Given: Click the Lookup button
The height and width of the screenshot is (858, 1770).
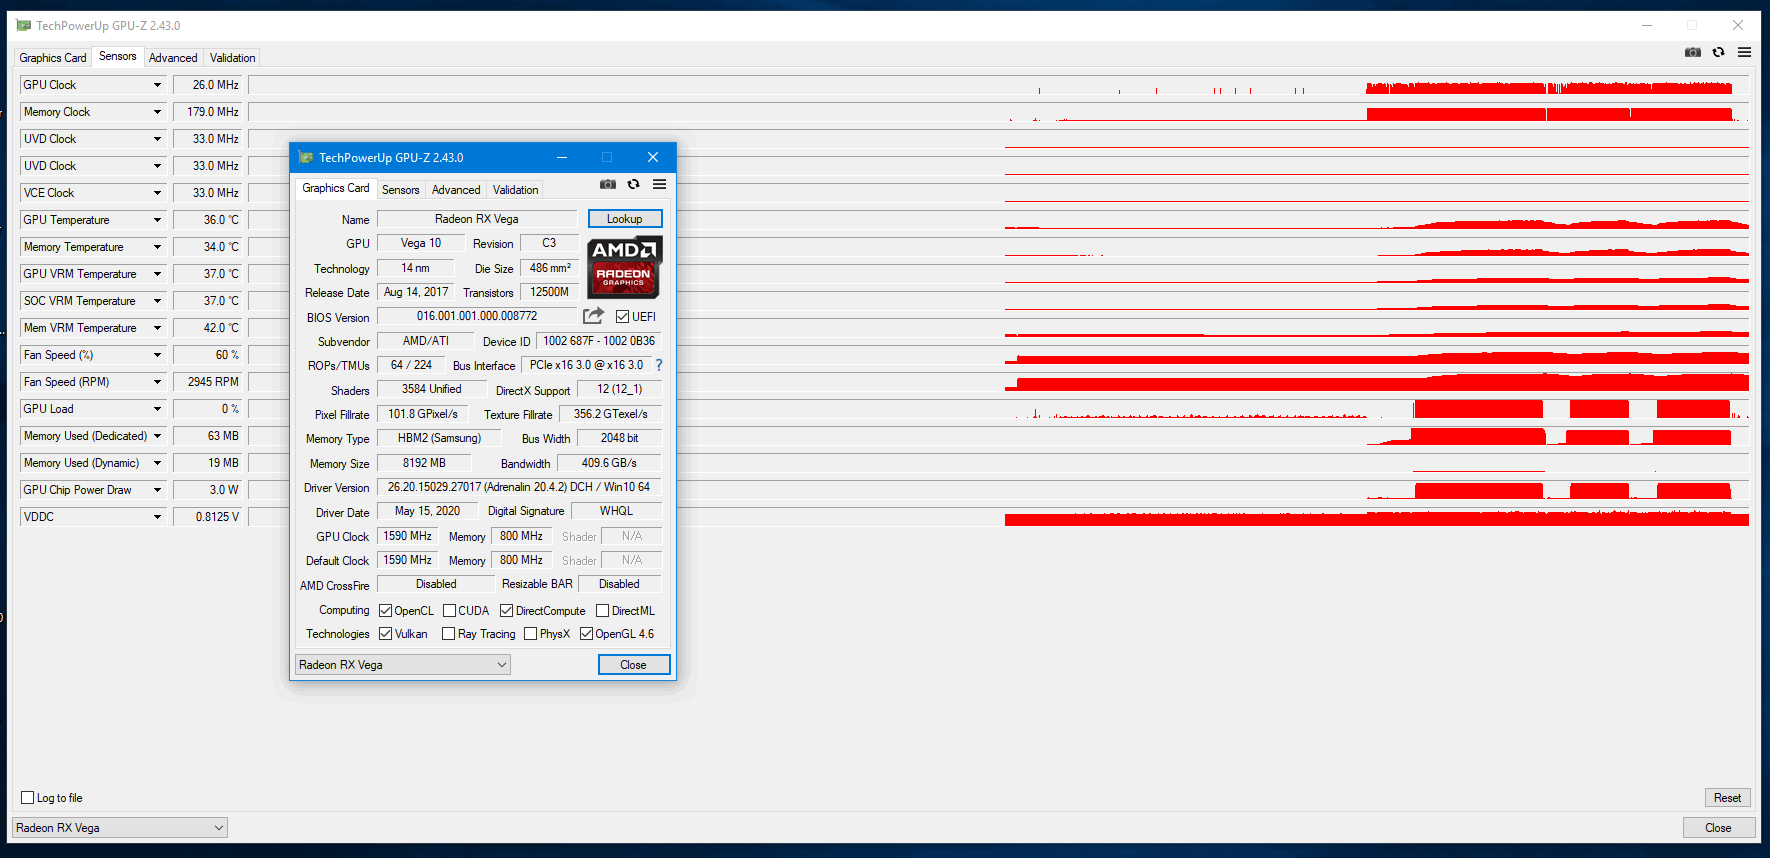Looking at the screenshot, I should 625,218.
